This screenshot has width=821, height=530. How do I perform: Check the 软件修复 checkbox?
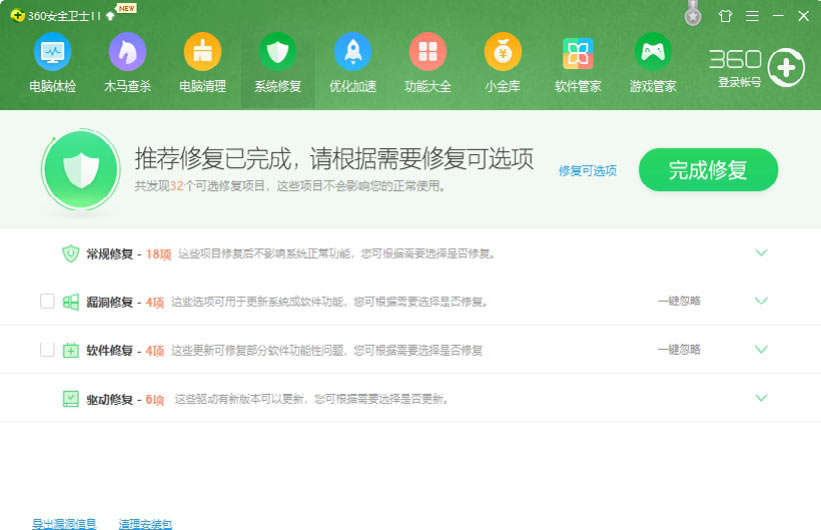[x=47, y=349]
